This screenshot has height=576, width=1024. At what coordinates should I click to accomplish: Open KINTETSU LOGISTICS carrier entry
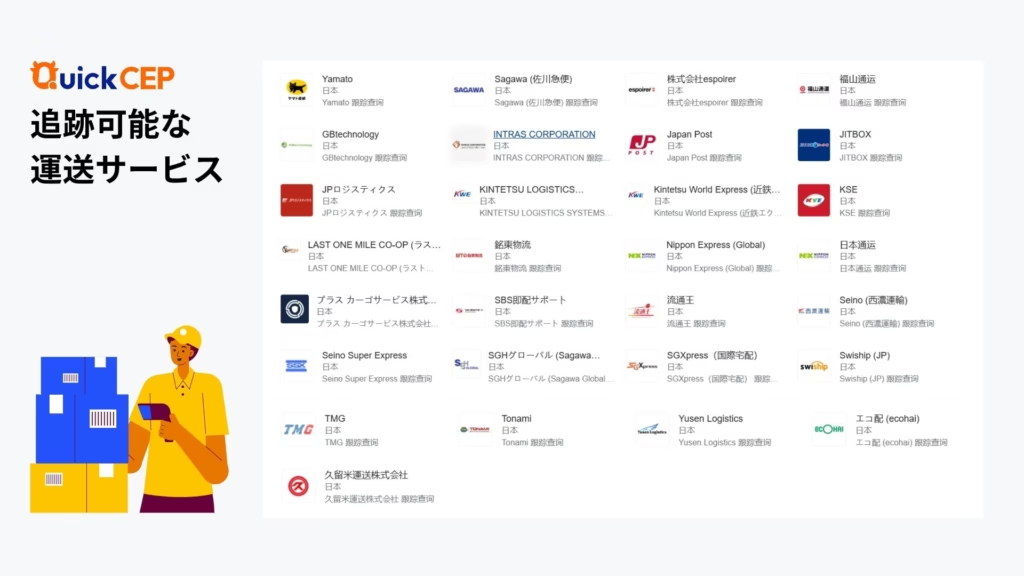(x=532, y=189)
